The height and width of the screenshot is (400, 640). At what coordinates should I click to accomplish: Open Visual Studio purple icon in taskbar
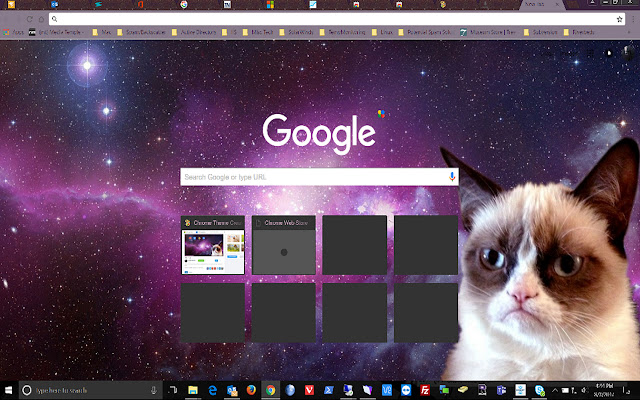[367, 391]
